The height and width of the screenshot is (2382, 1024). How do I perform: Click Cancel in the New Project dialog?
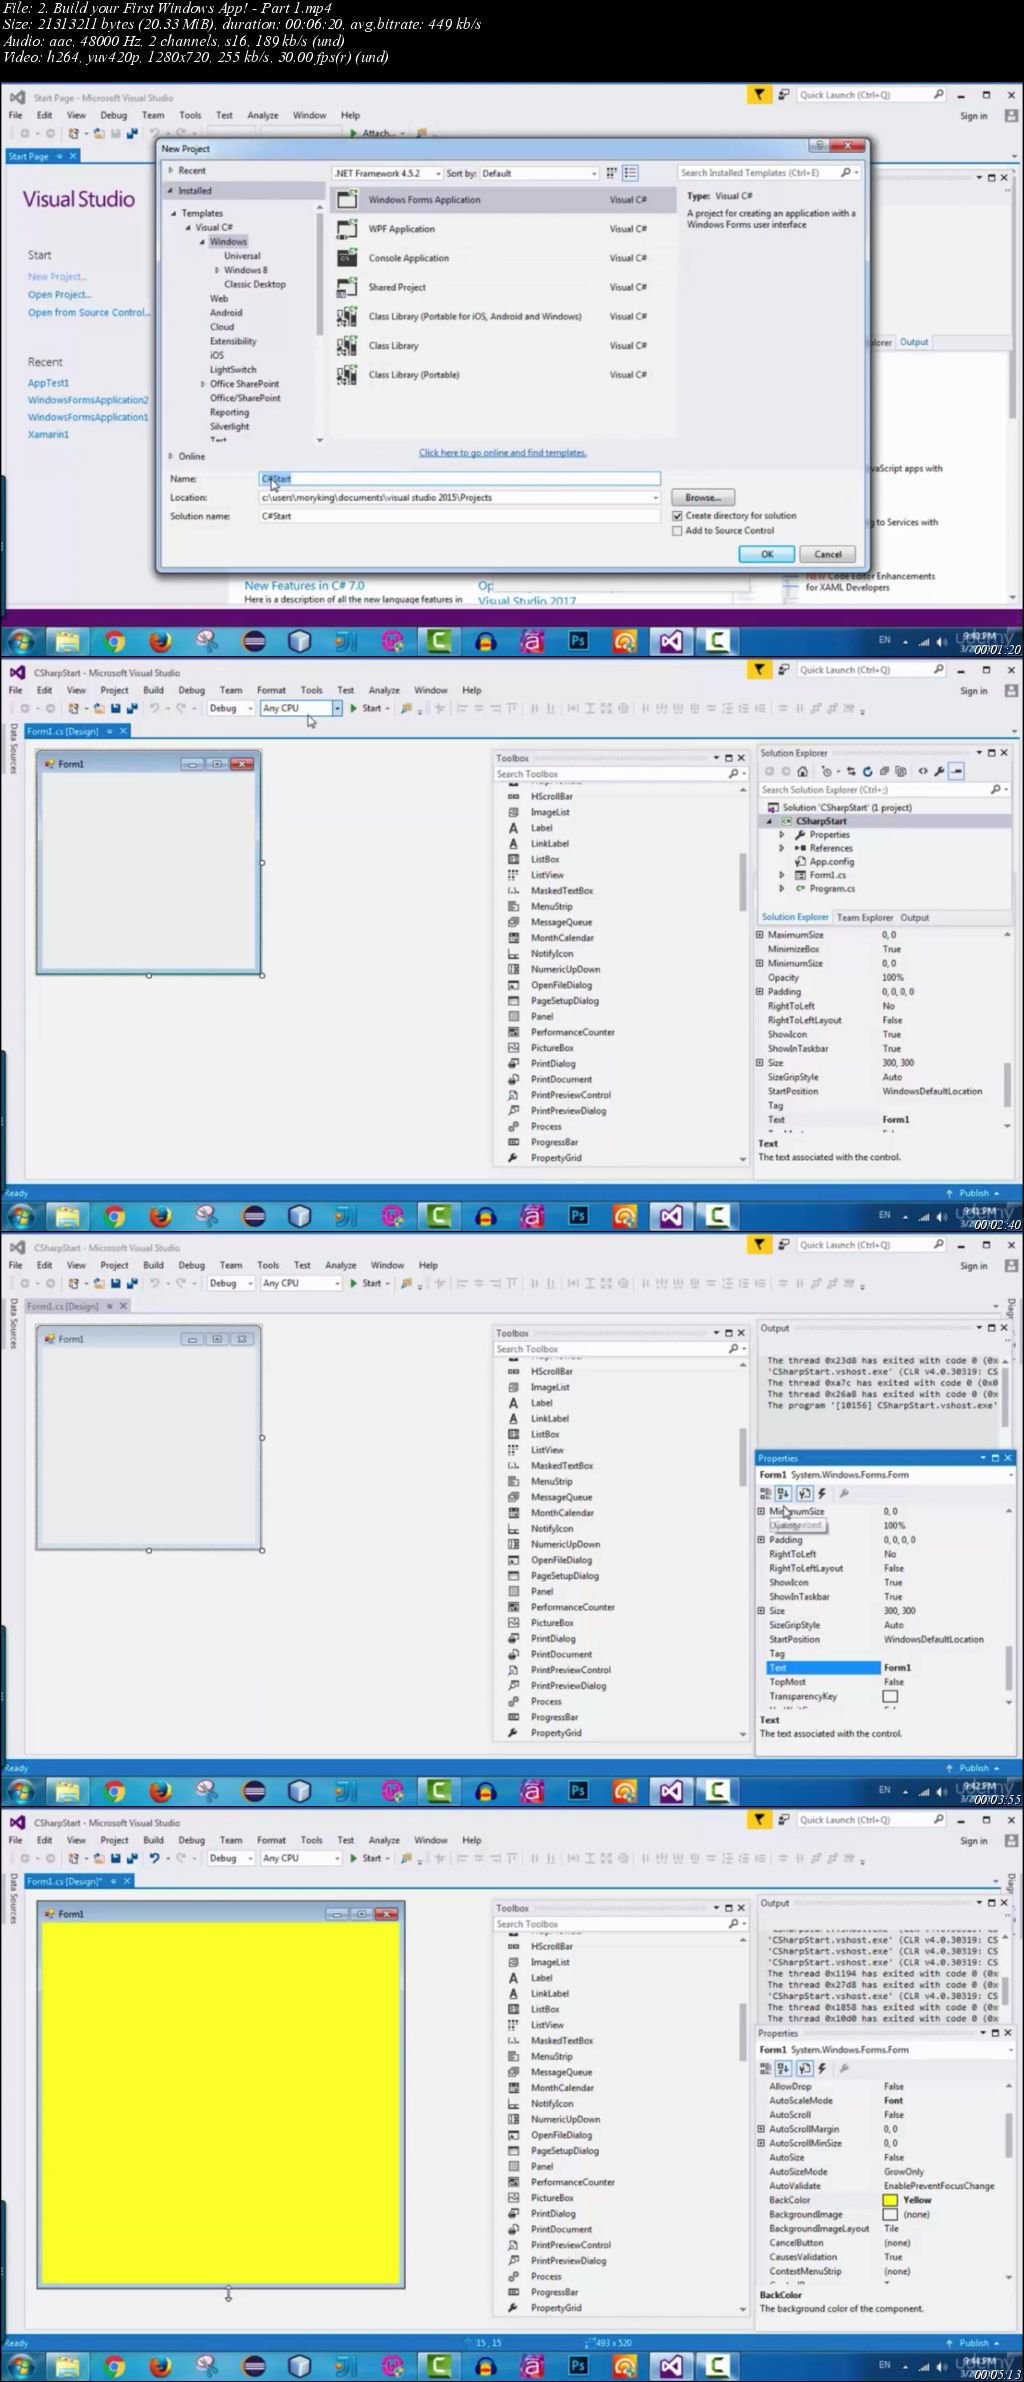[x=828, y=554]
